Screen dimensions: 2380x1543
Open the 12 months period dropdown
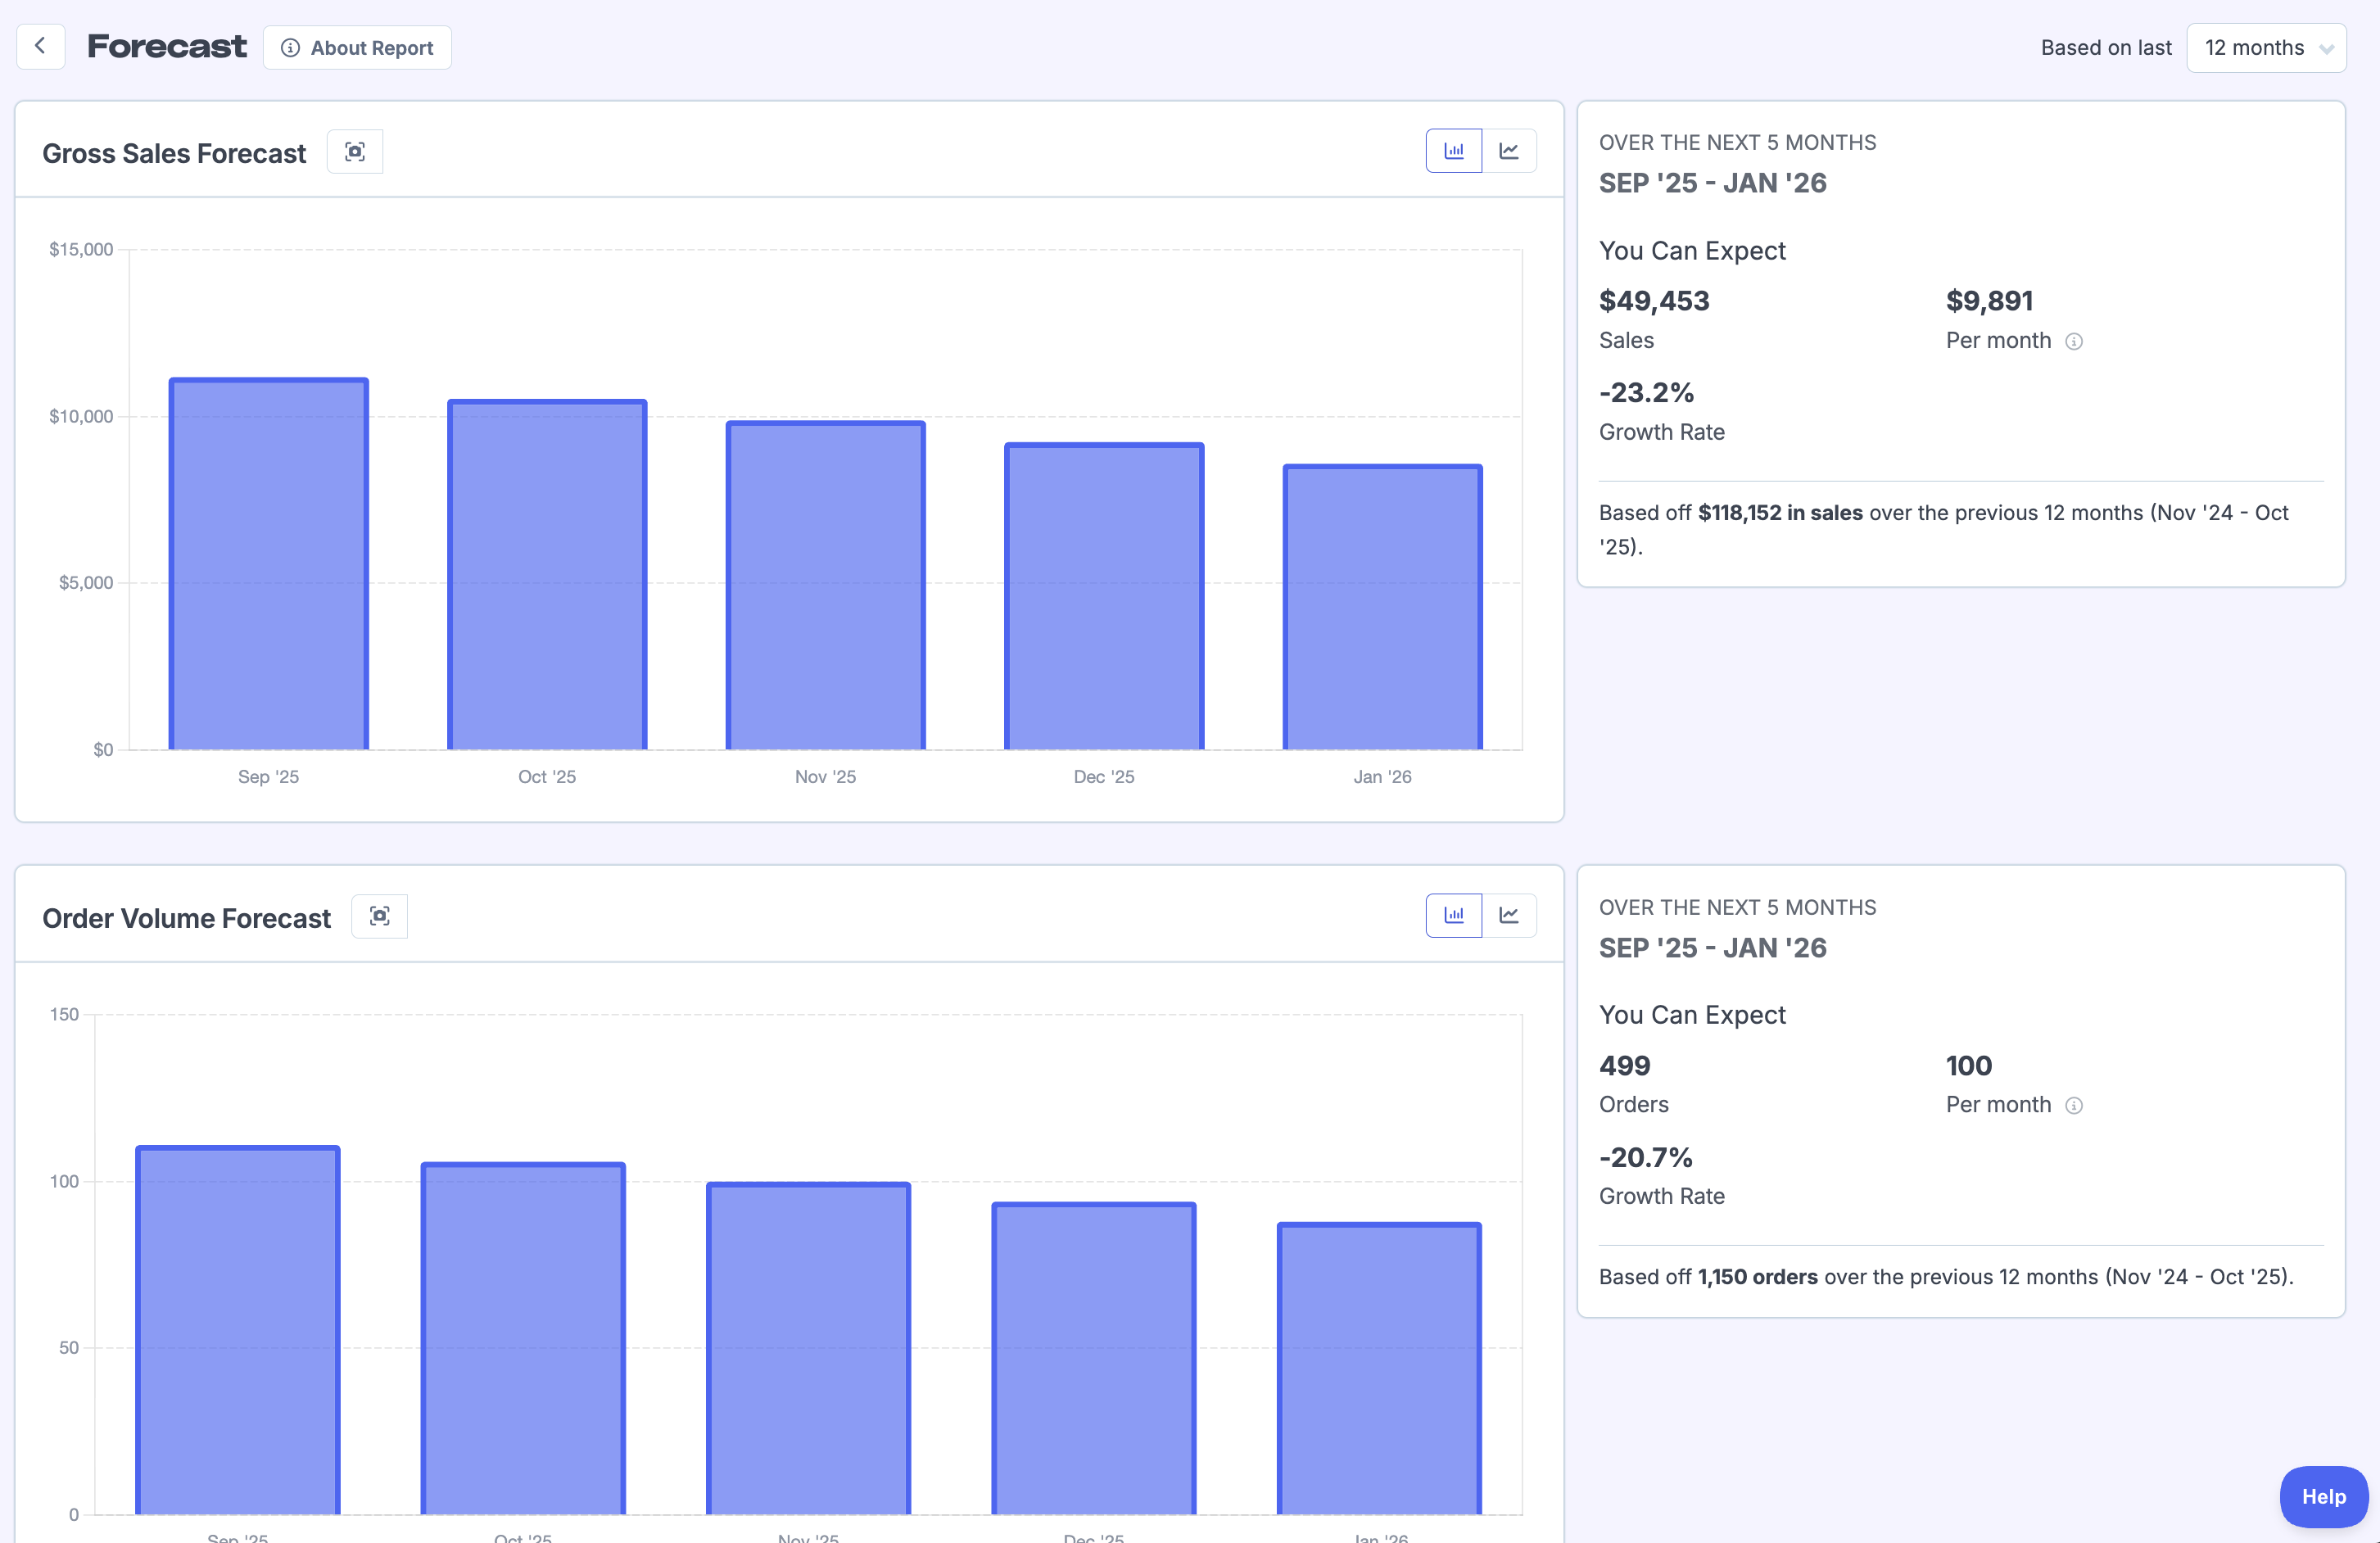coord(2265,48)
